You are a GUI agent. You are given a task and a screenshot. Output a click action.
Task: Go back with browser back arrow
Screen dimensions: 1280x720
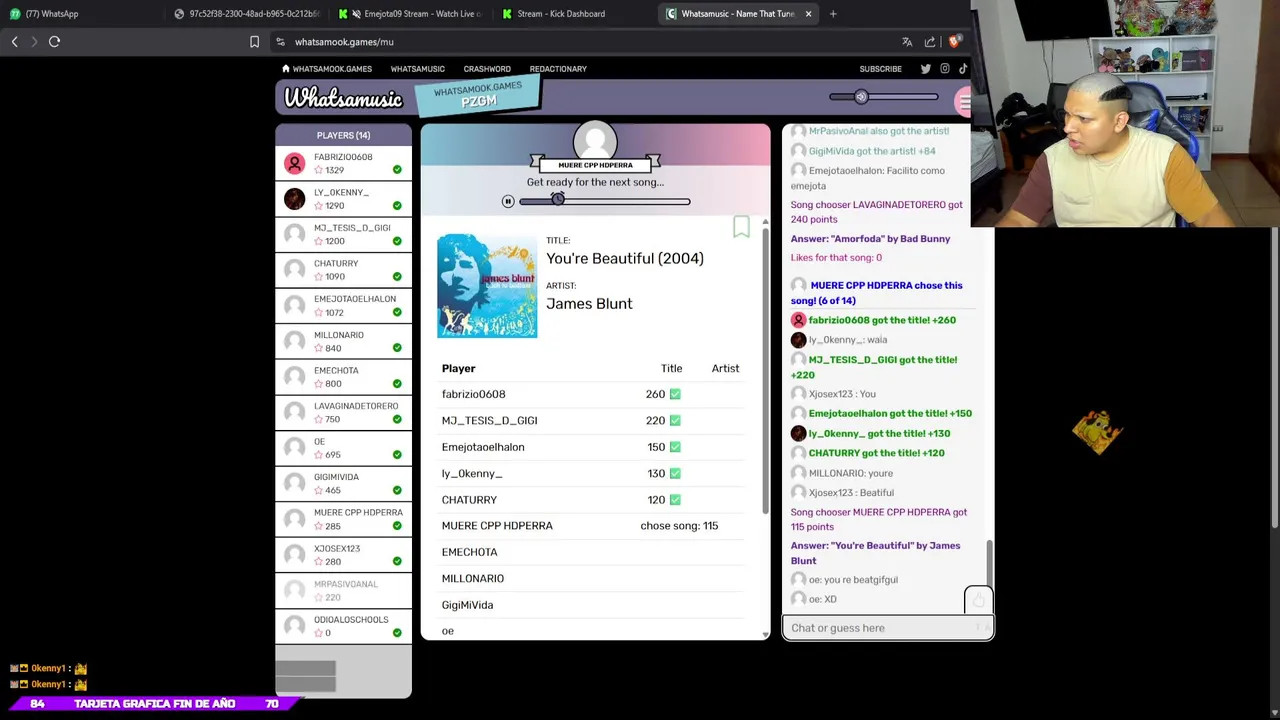click(x=14, y=42)
